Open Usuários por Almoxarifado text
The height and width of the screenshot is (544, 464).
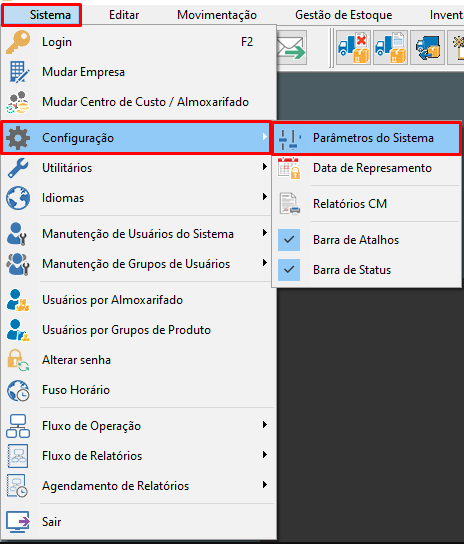(112, 300)
